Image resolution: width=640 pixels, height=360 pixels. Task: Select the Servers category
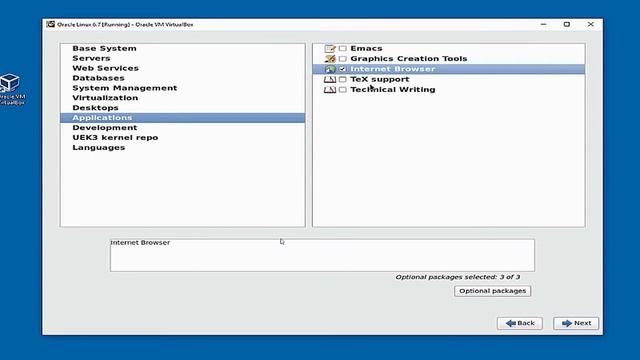(x=182, y=58)
